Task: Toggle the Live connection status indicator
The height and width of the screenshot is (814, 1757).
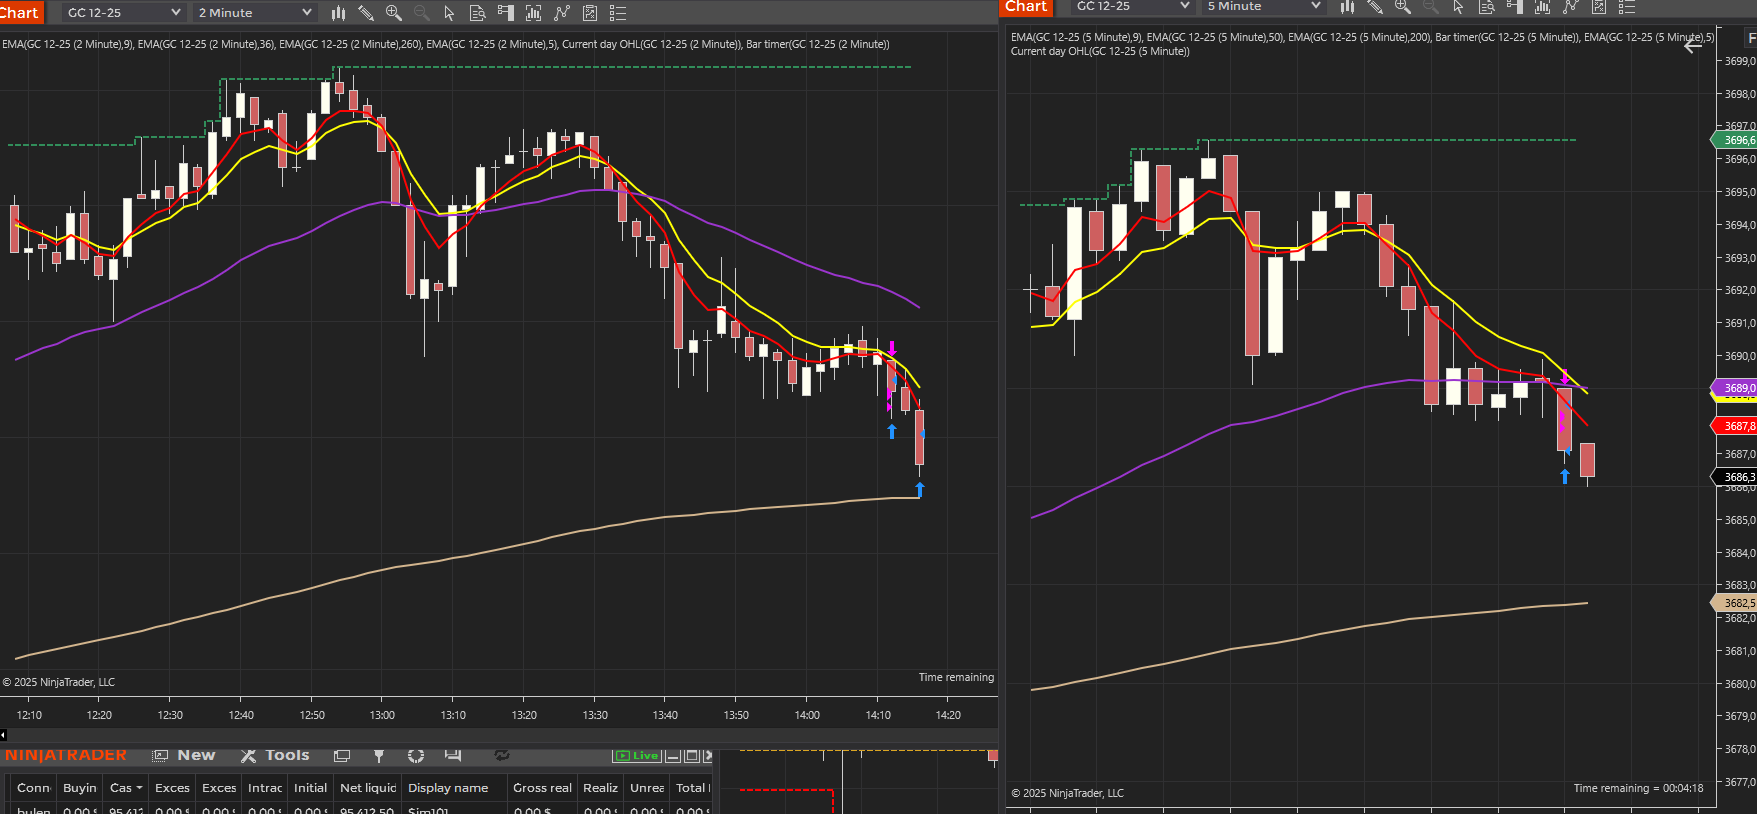Action: pyautogui.click(x=637, y=756)
